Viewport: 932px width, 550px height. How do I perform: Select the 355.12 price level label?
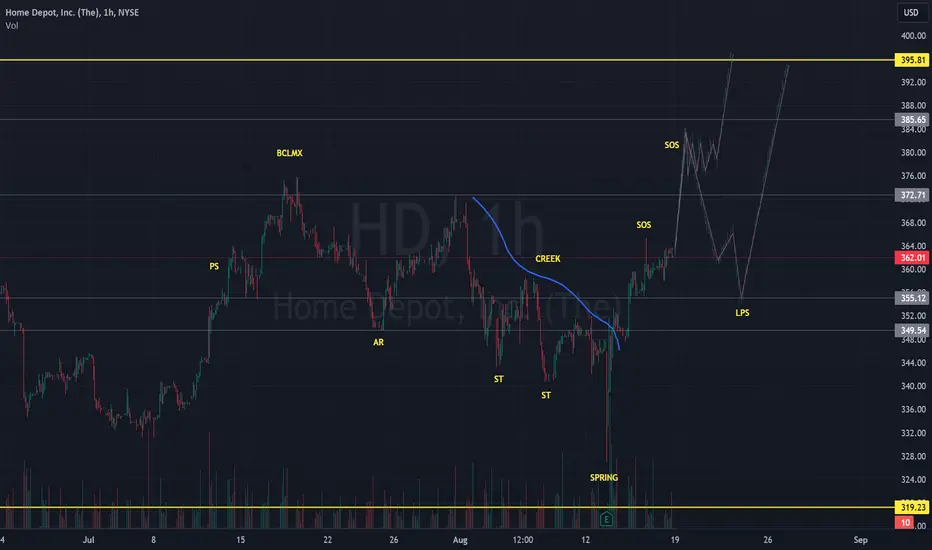(x=912, y=298)
